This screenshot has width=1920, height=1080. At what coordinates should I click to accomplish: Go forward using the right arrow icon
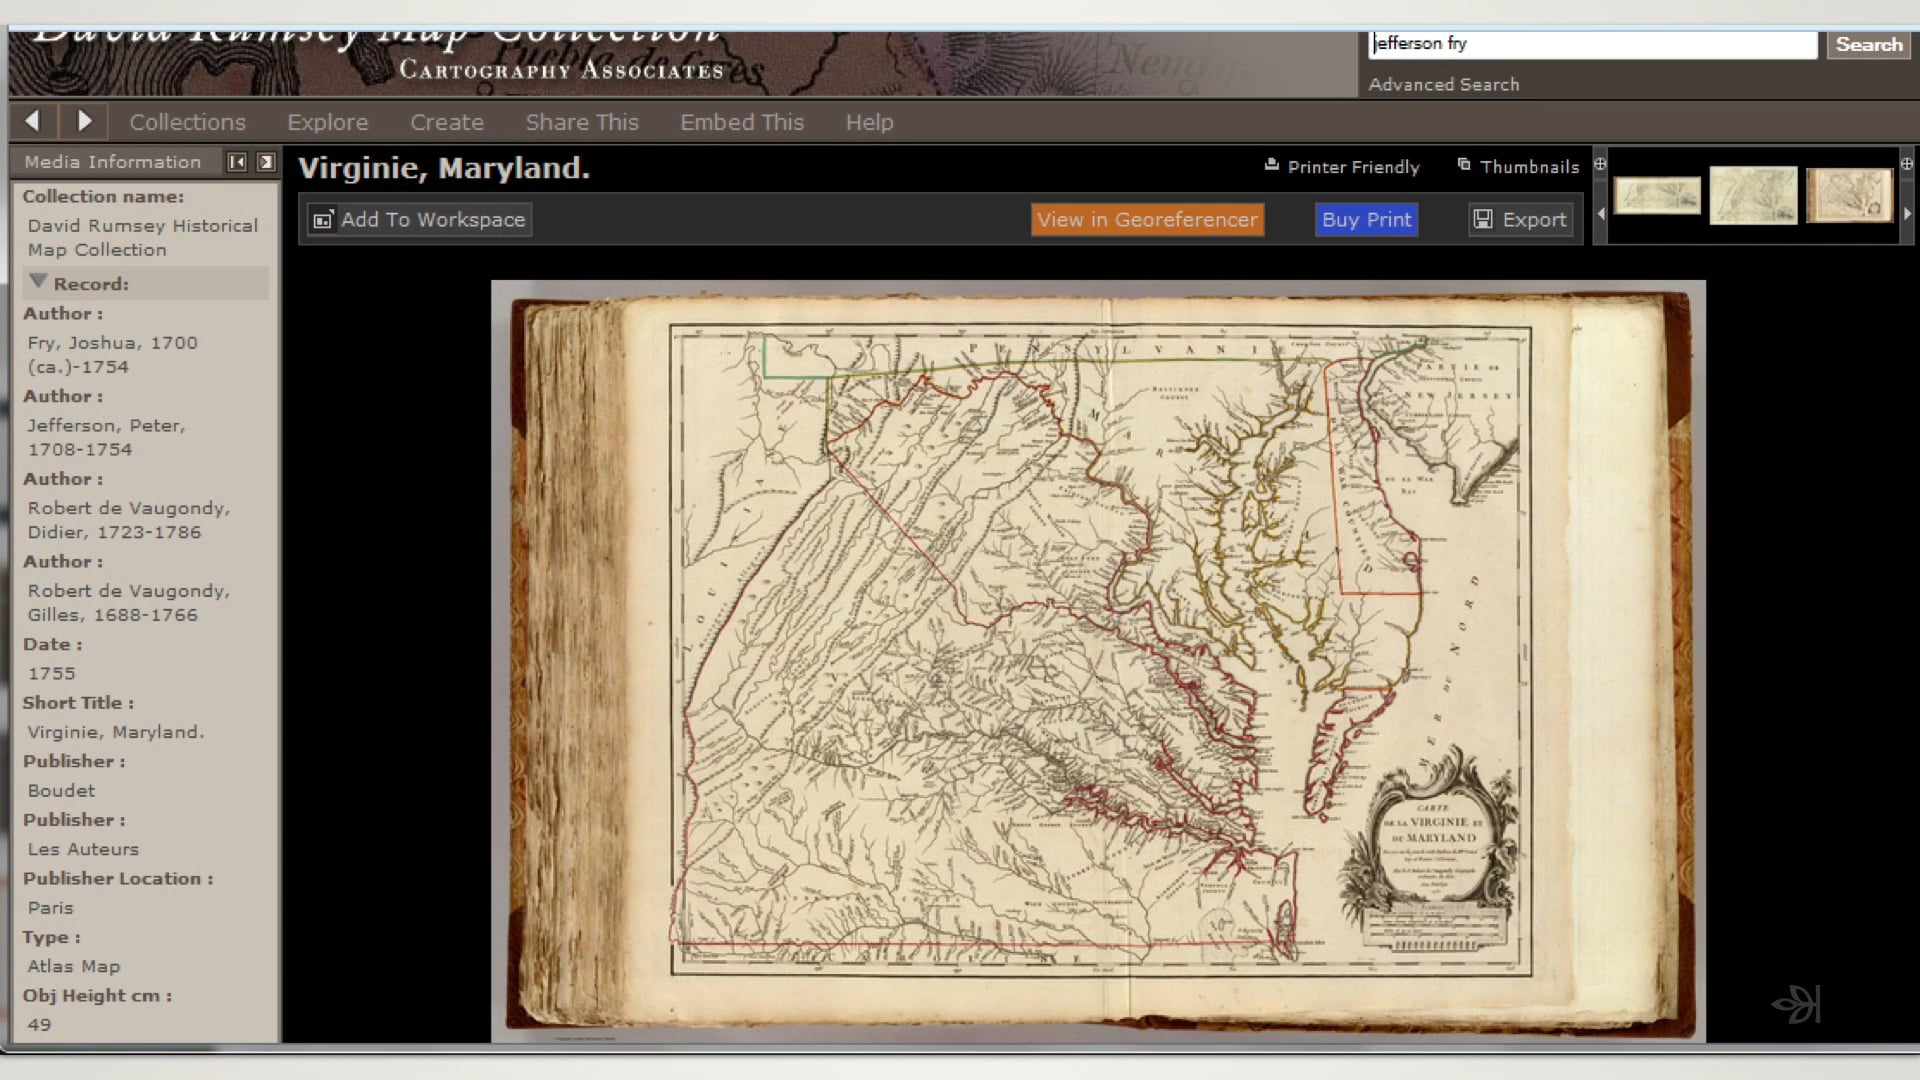pos(84,121)
